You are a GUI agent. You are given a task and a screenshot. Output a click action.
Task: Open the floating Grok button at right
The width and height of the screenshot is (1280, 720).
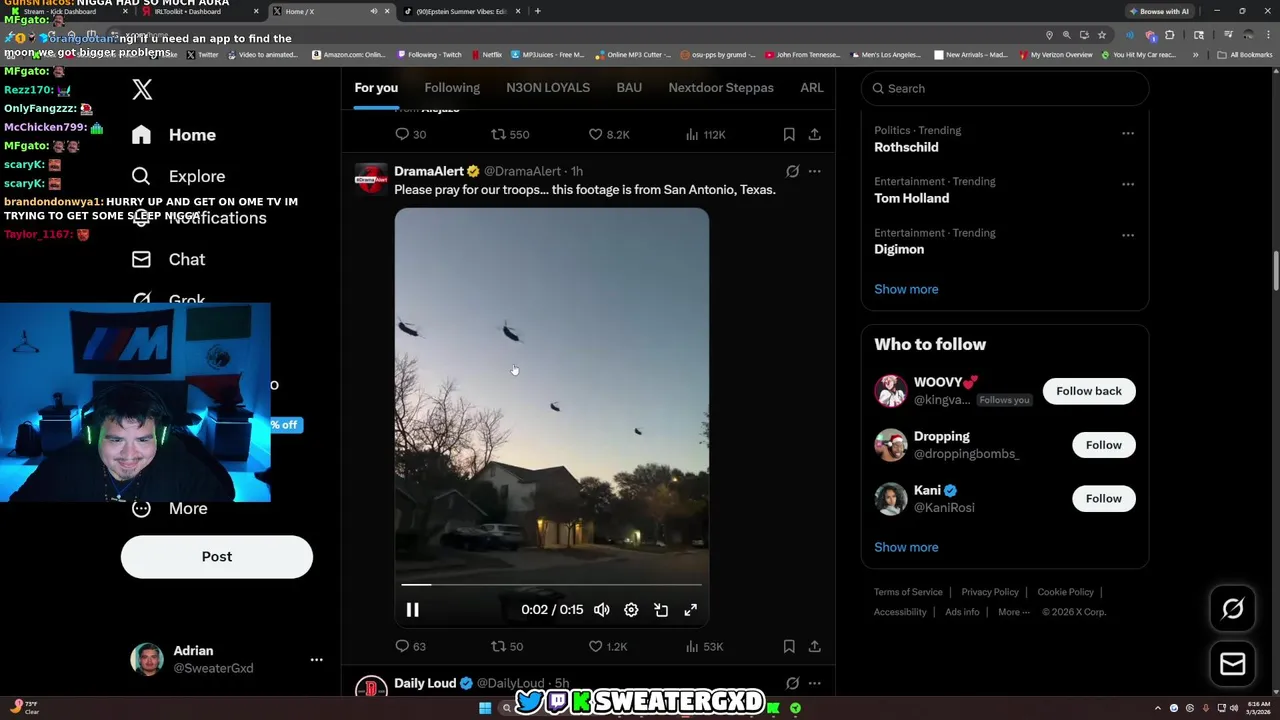[1232, 608]
